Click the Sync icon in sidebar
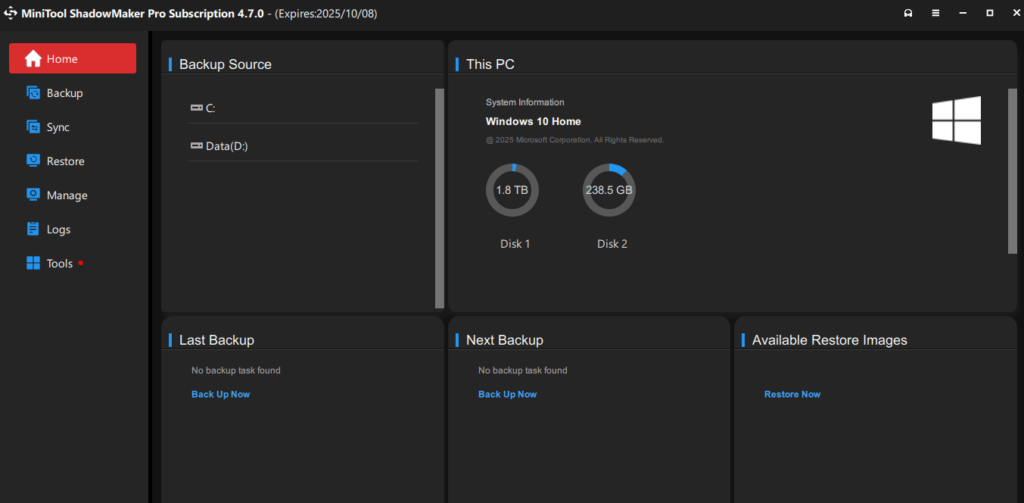 [33, 127]
